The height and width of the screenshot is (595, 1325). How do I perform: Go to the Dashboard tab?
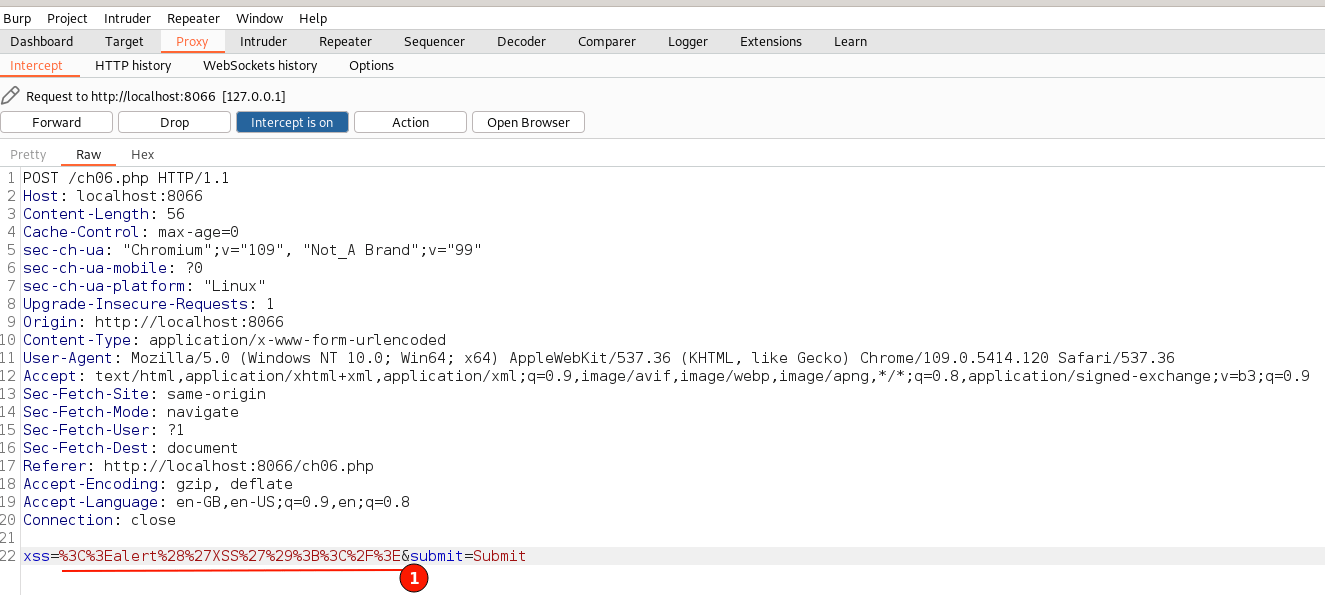point(42,41)
